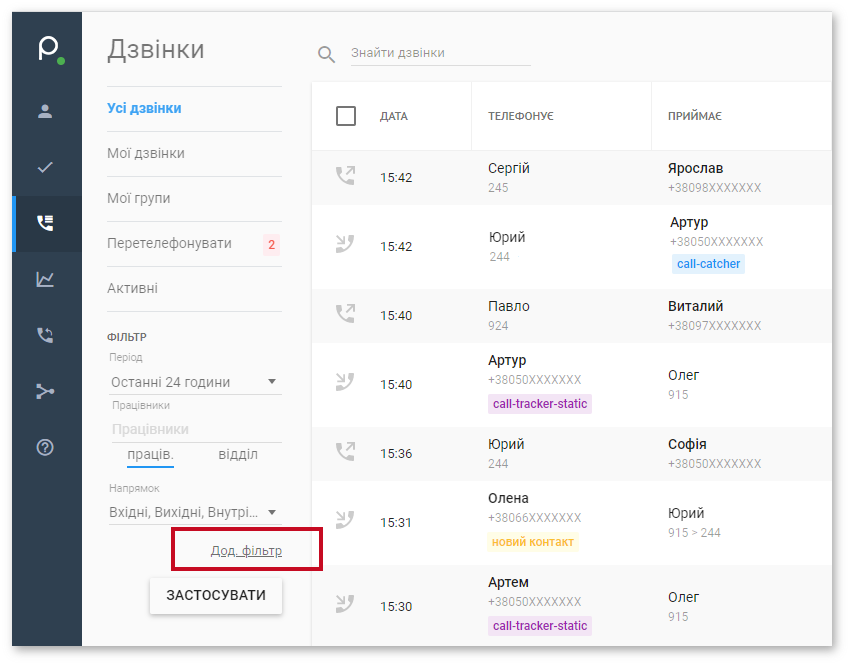Click the Дод. фільтр link
Screen dimensions: 850x665
coord(246,551)
